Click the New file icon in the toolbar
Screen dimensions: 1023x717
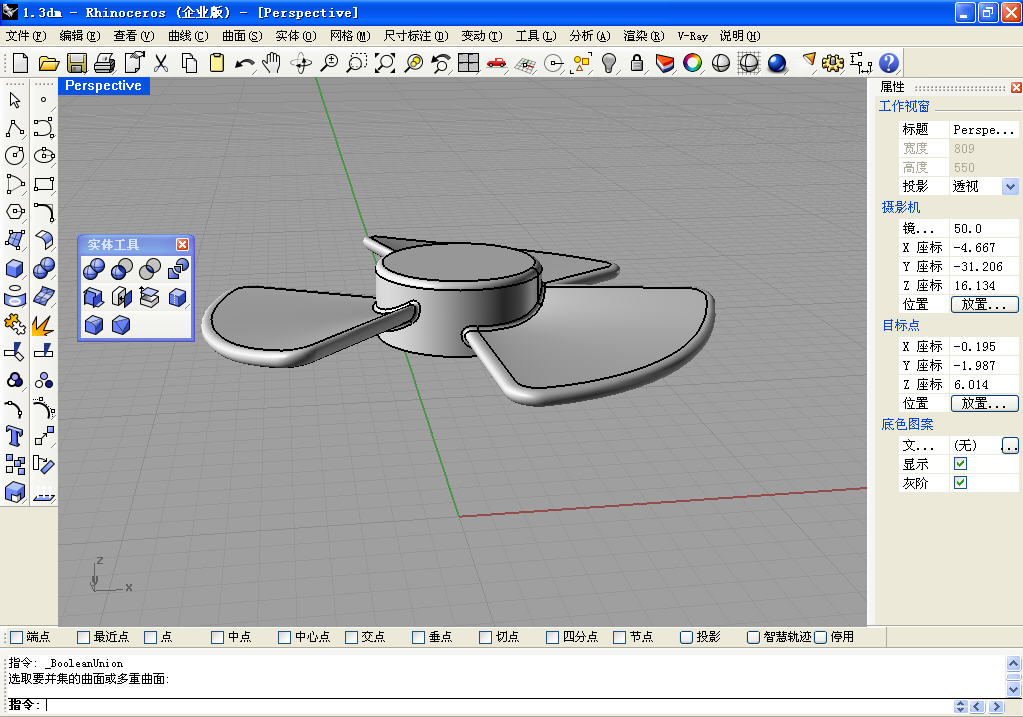pyautogui.click(x=20, y=63)
